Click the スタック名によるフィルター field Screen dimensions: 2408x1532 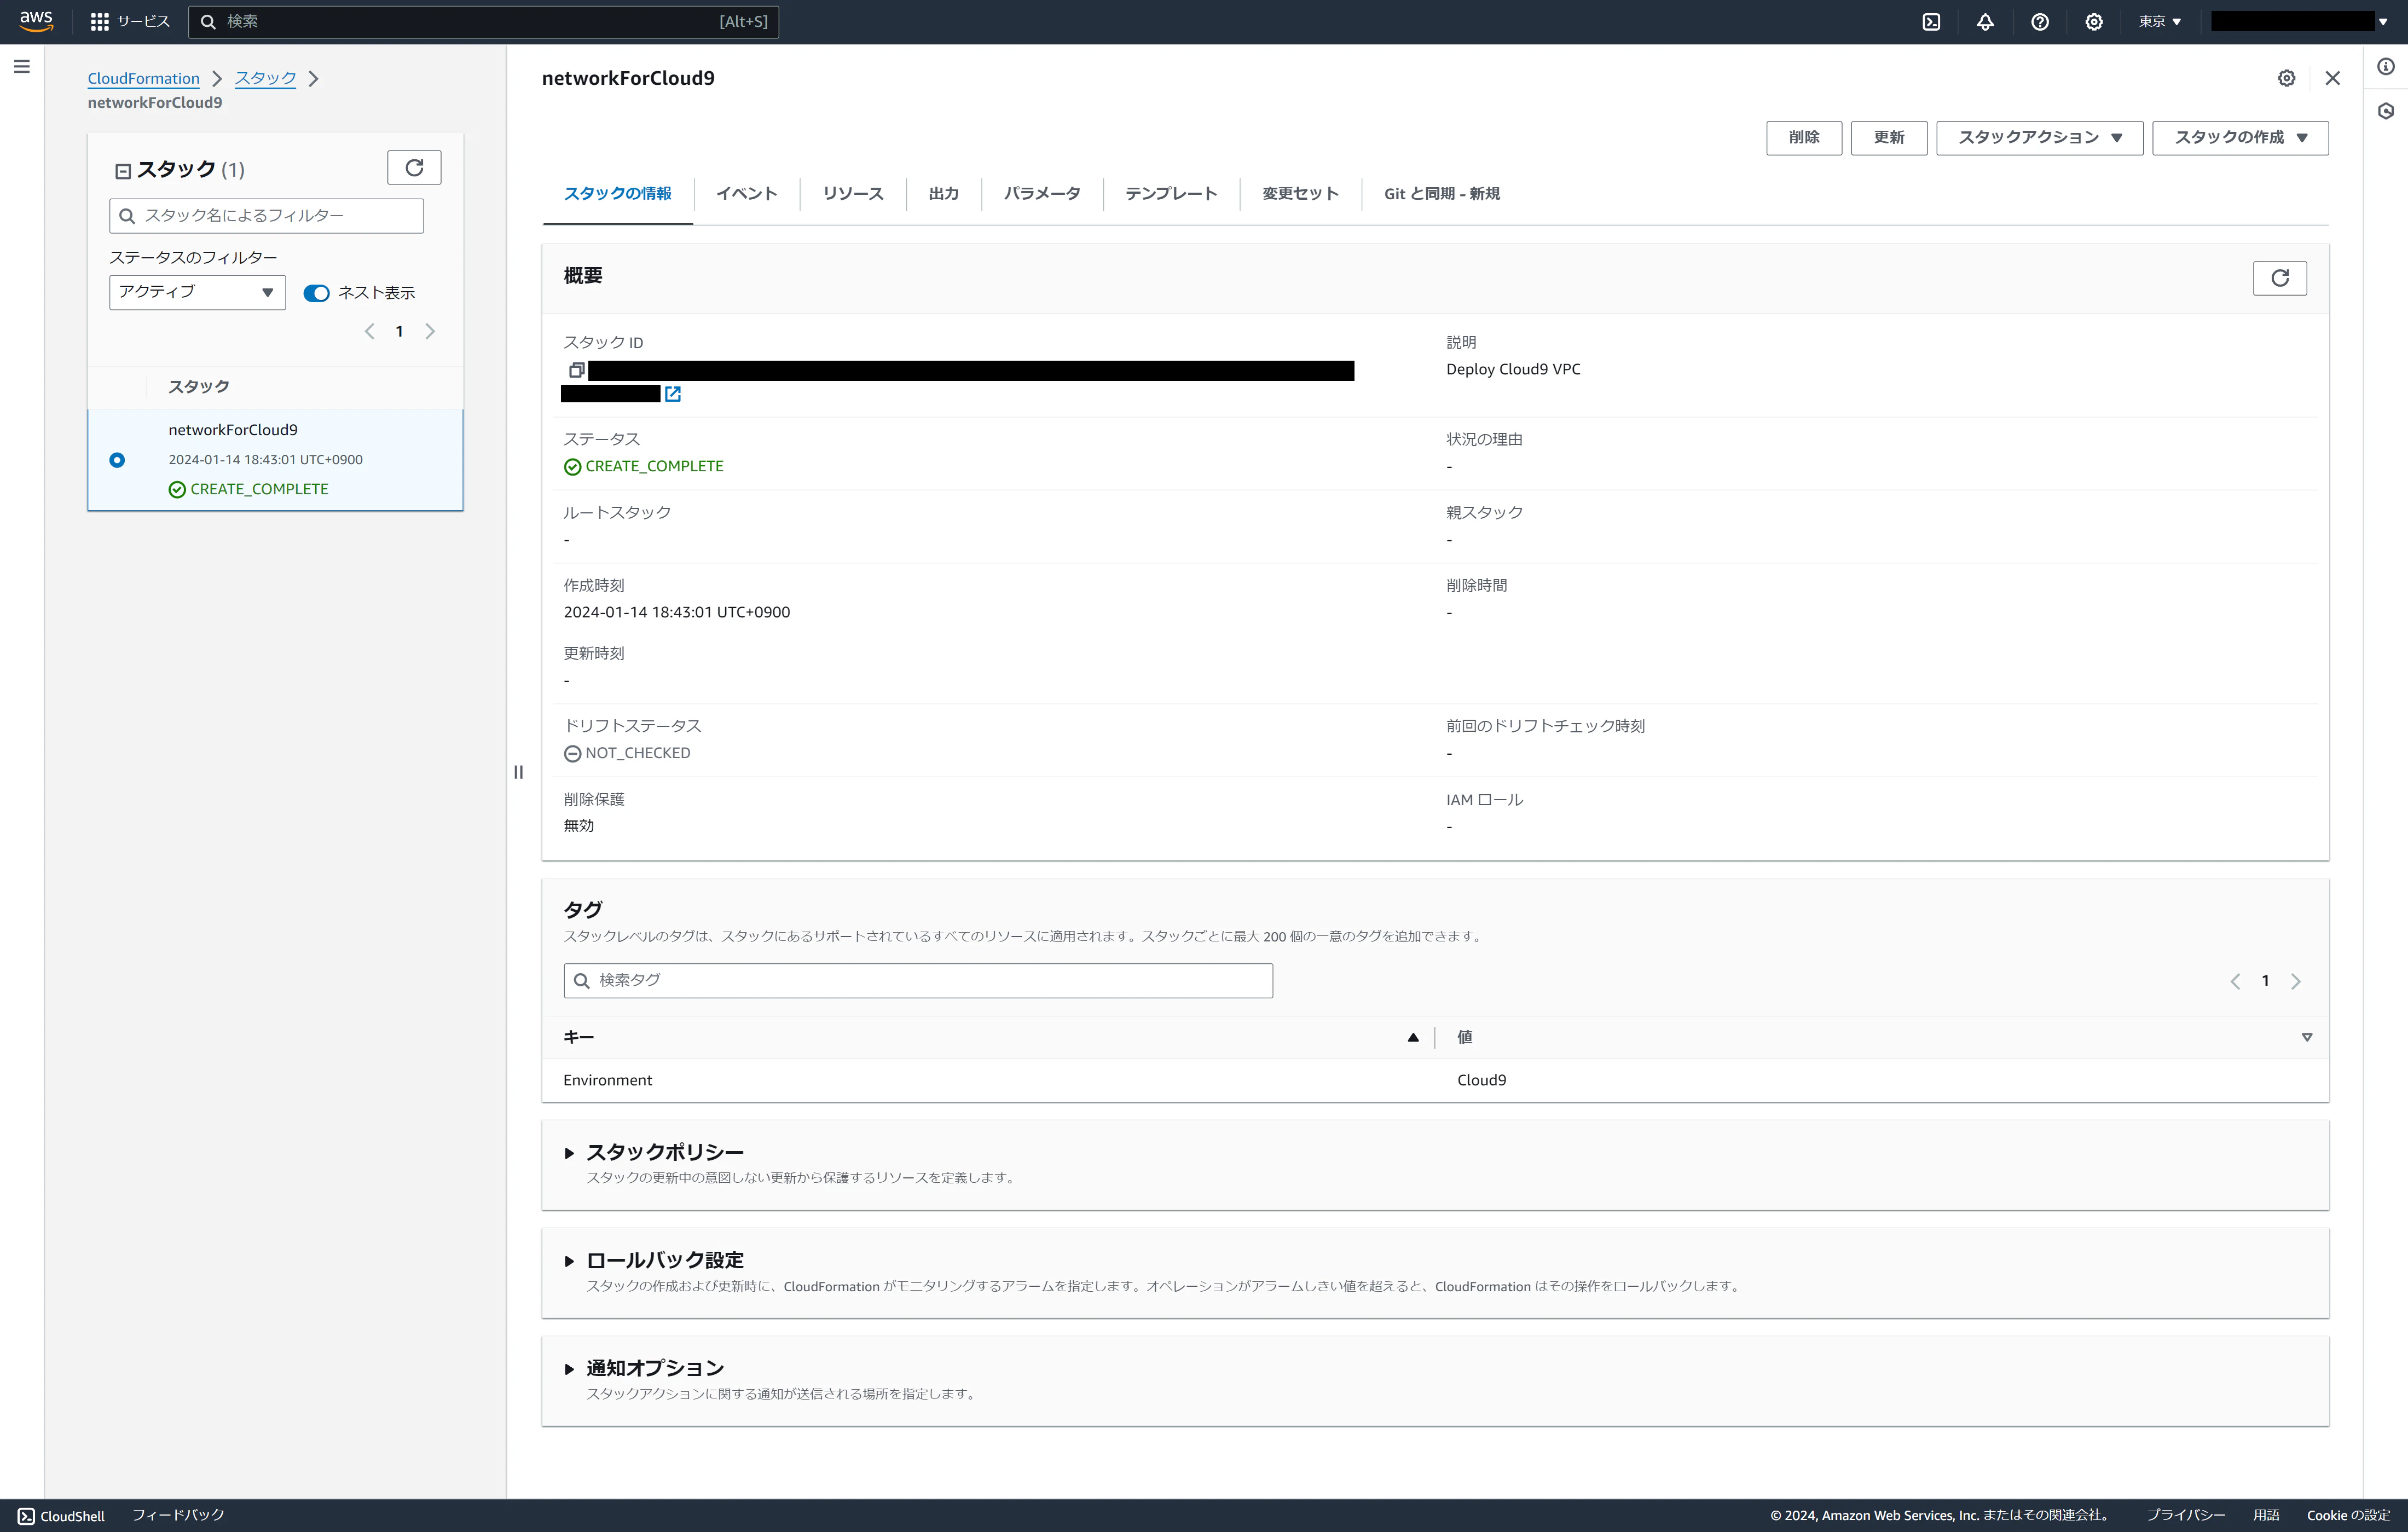point(266,216)
